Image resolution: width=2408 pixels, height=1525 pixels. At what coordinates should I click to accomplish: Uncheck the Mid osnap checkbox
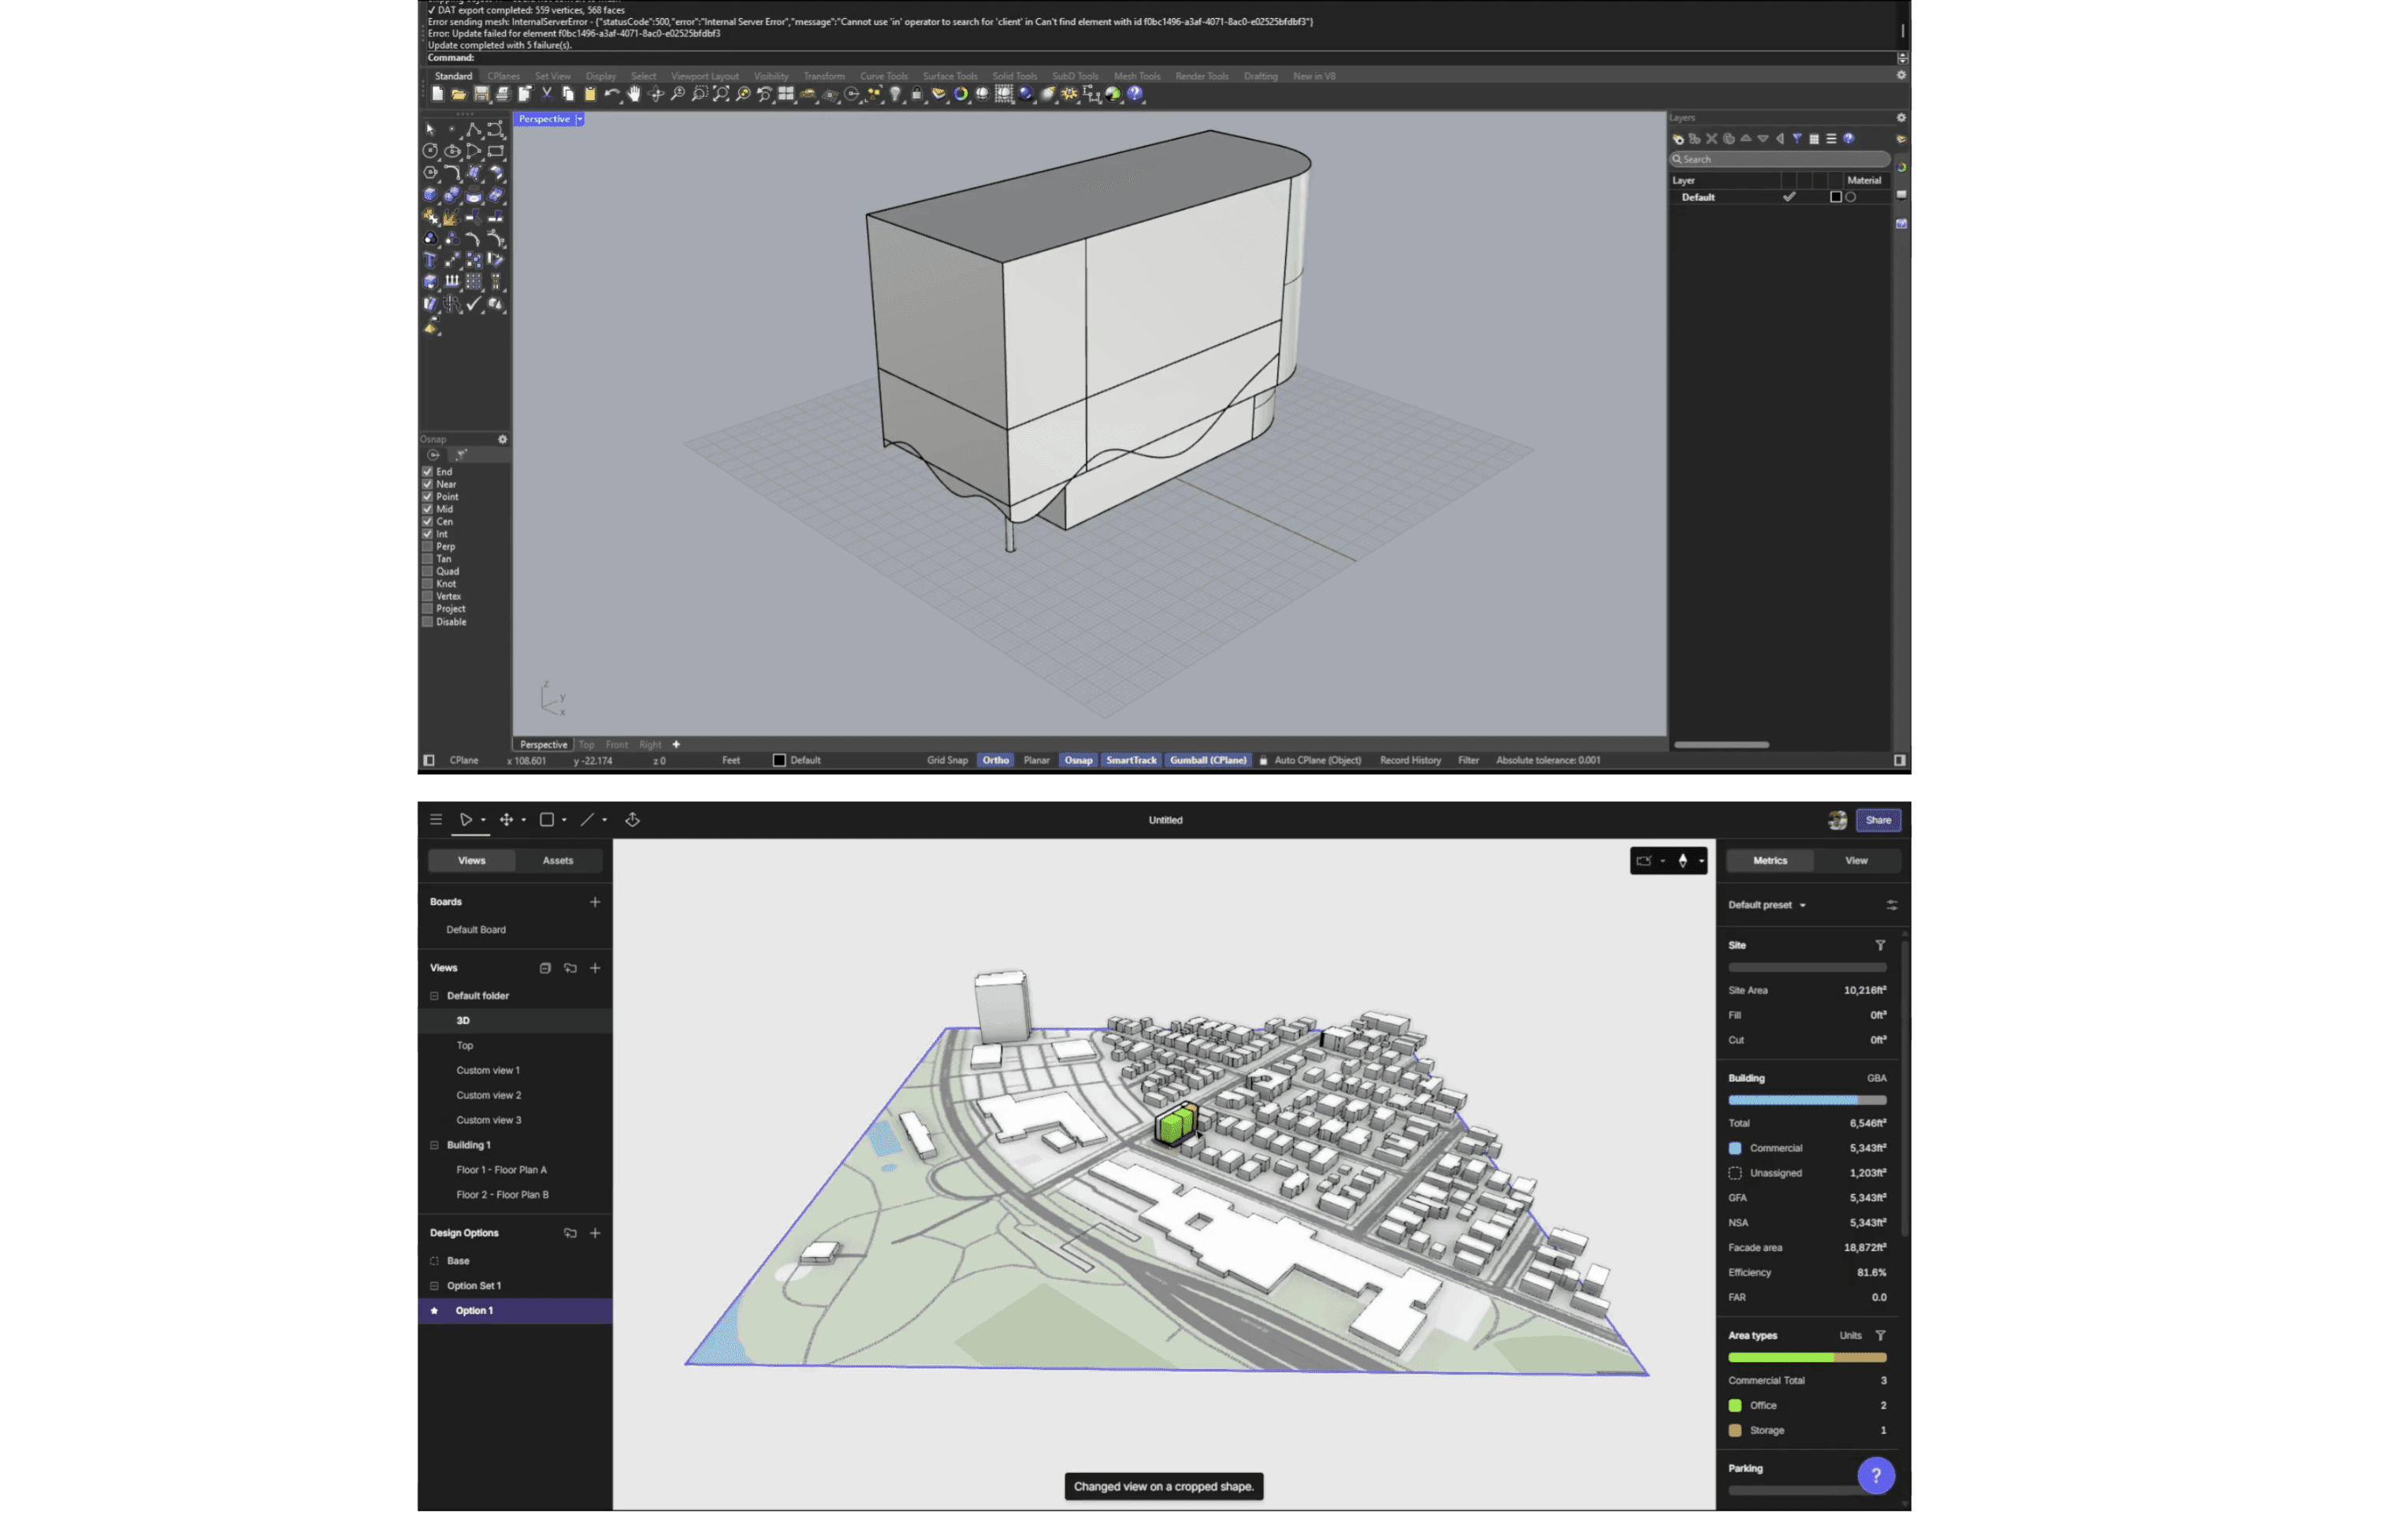pyautogui.click(x=428, y=509)
